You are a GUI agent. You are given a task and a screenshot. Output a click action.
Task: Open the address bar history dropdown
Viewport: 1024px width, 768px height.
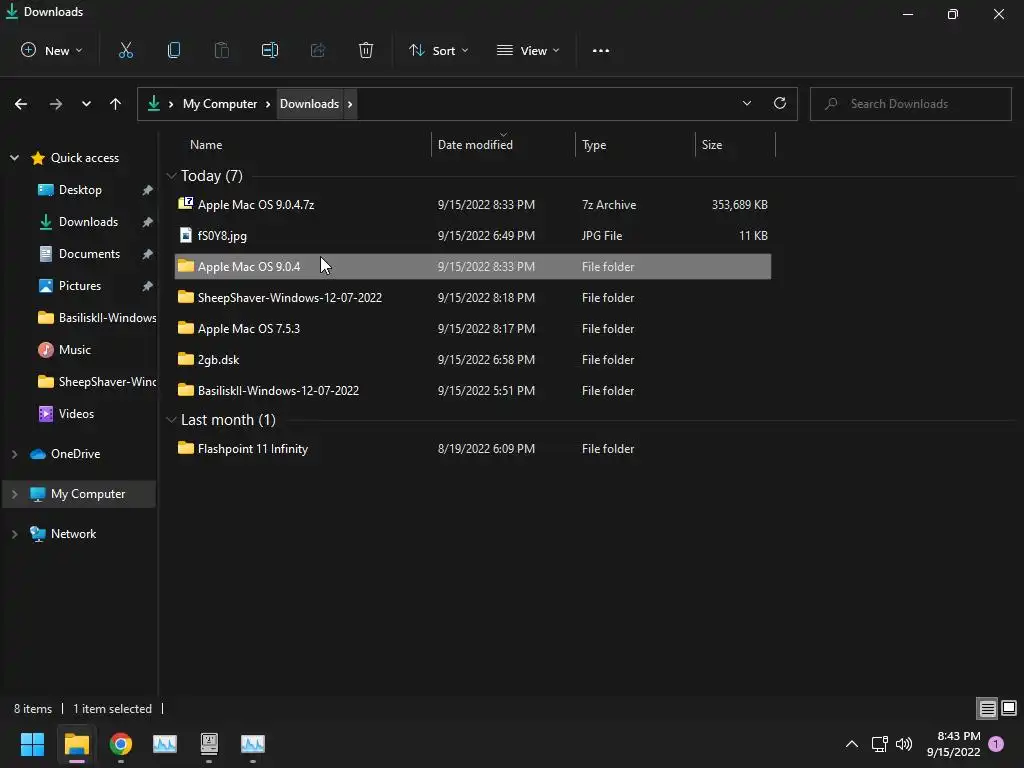(746, 103)
